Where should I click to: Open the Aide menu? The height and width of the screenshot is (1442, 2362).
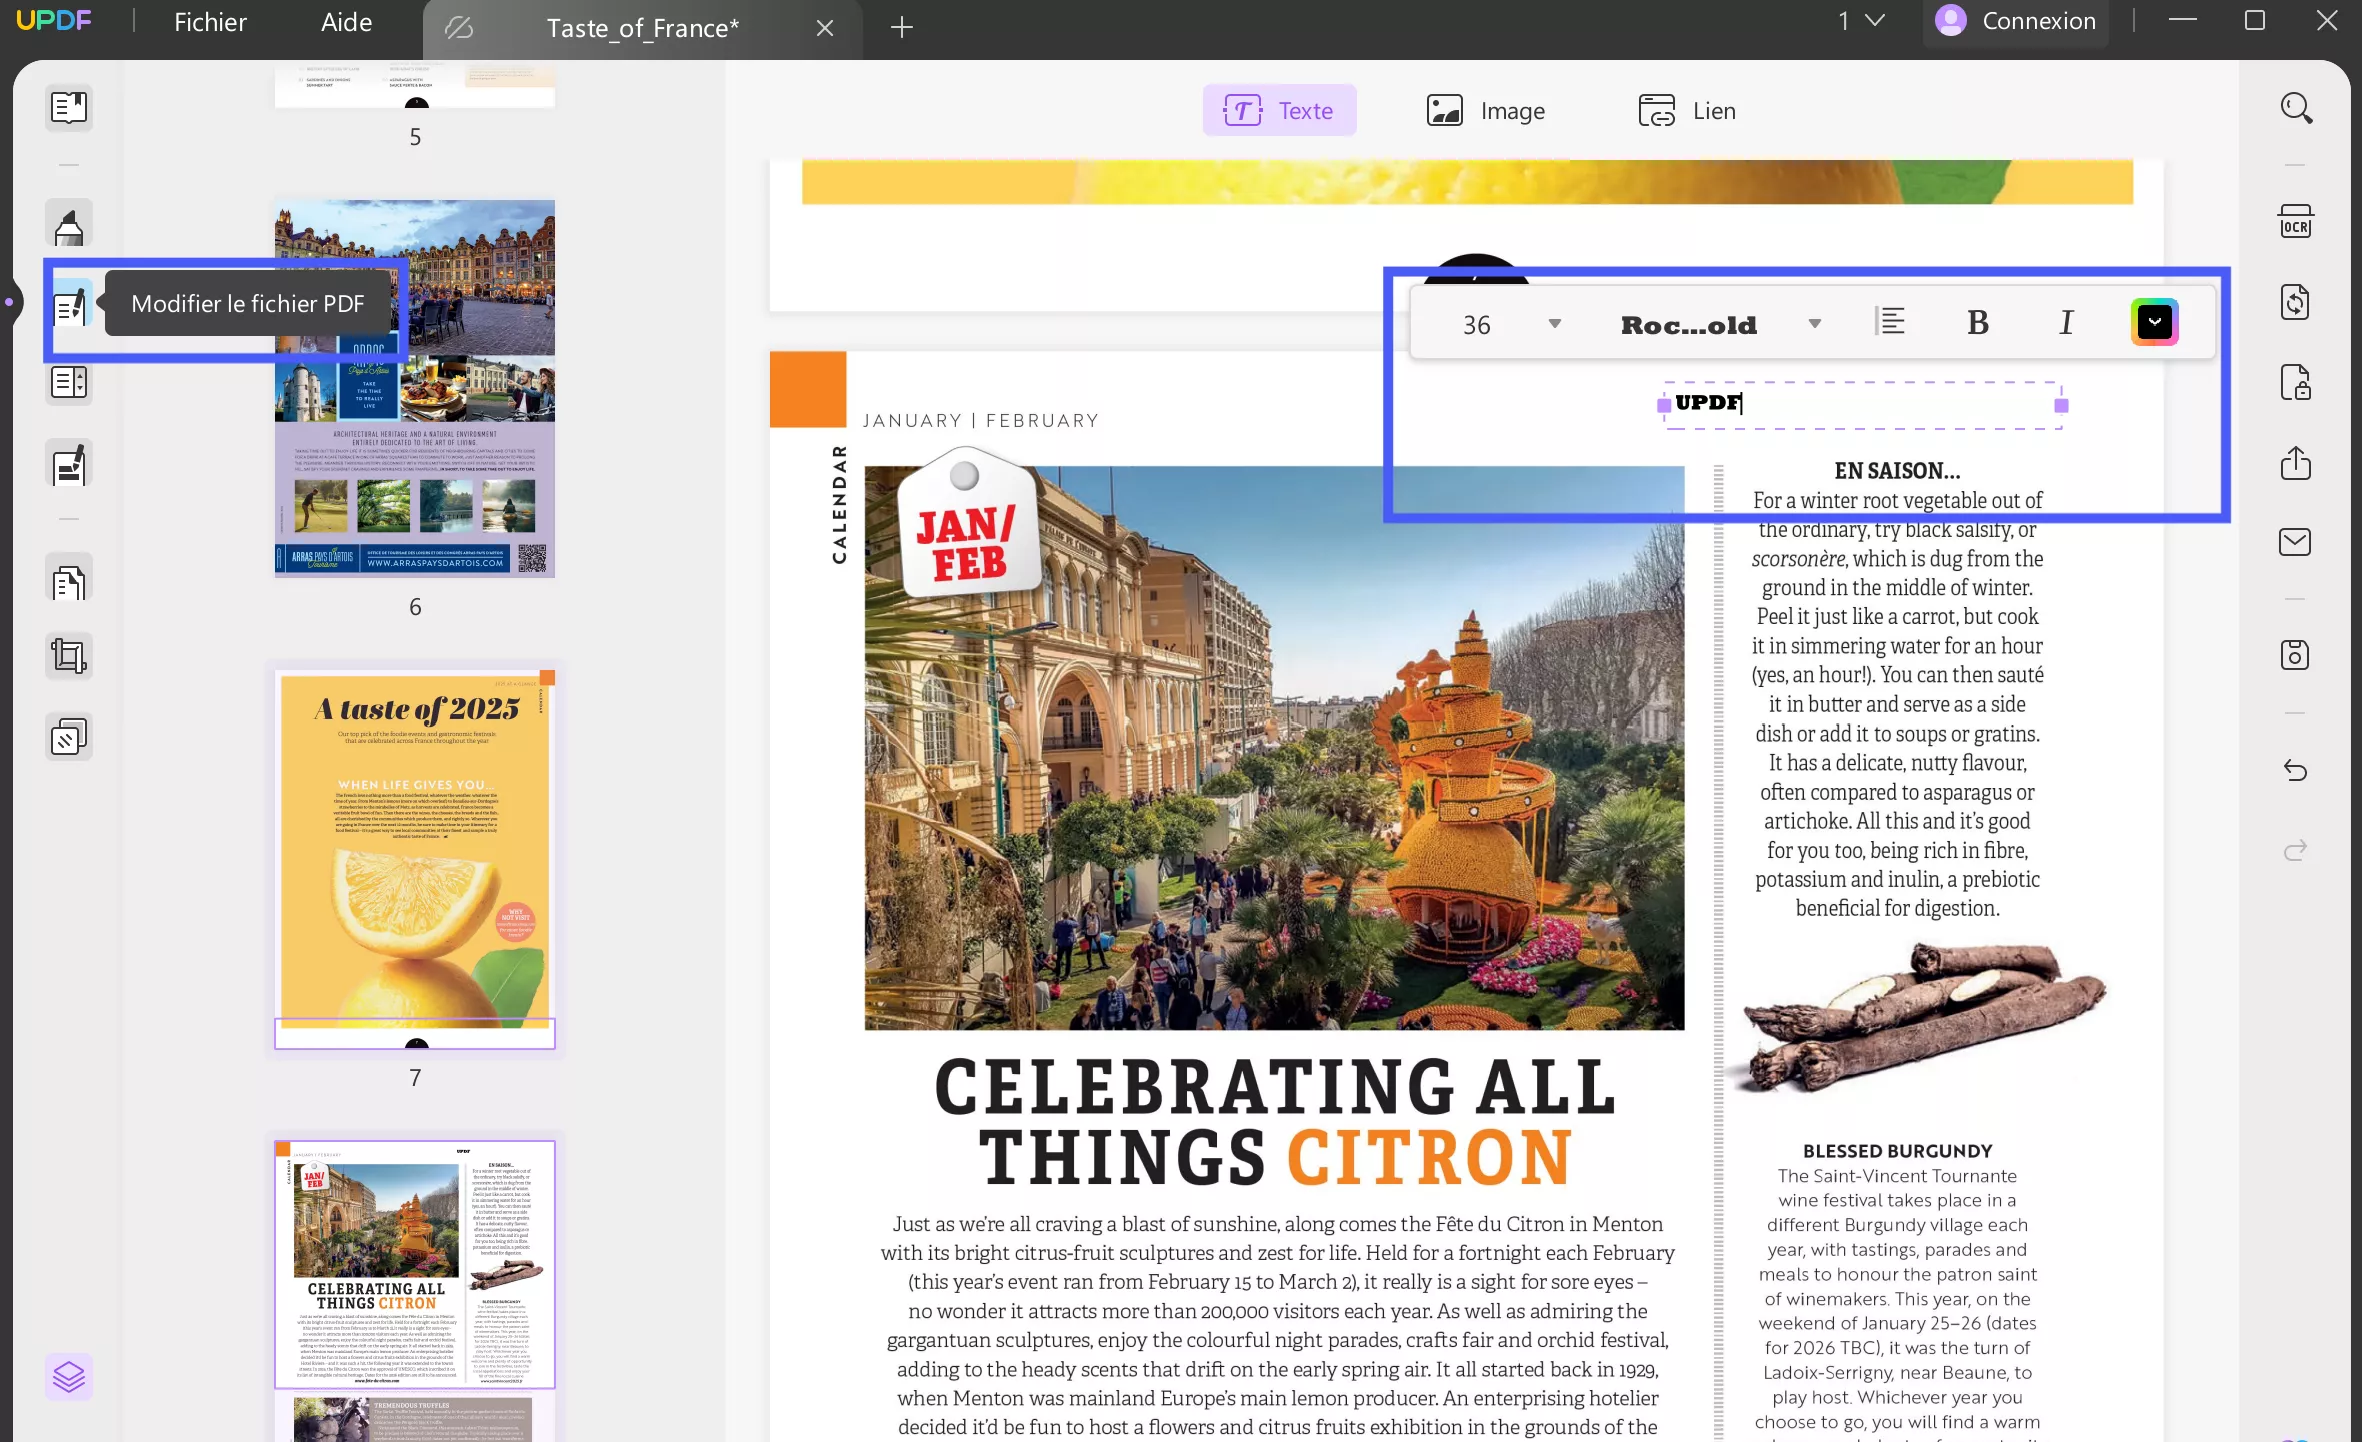(346, 22)
